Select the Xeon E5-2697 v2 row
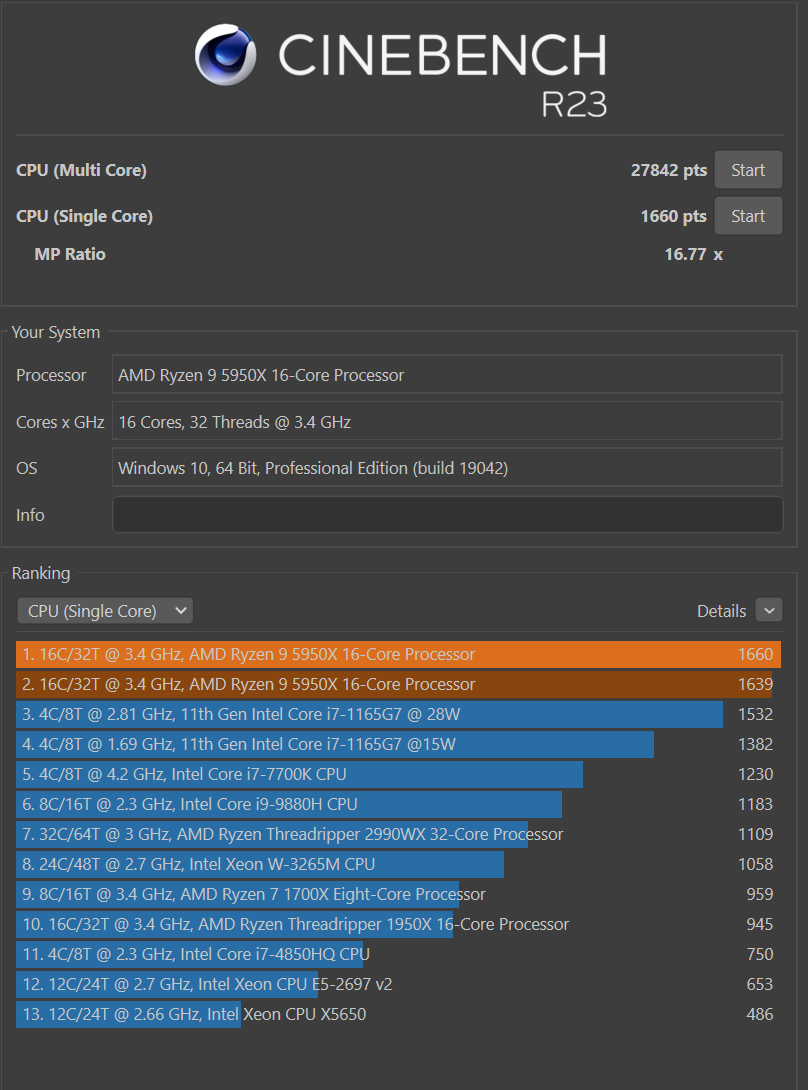Screen dimensions: 808x1090 [x=398, y=984]
